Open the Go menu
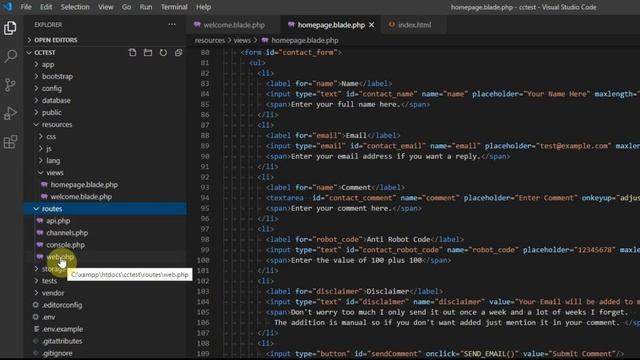This screenshot has width=640, height=360. (x=127, y=7)
